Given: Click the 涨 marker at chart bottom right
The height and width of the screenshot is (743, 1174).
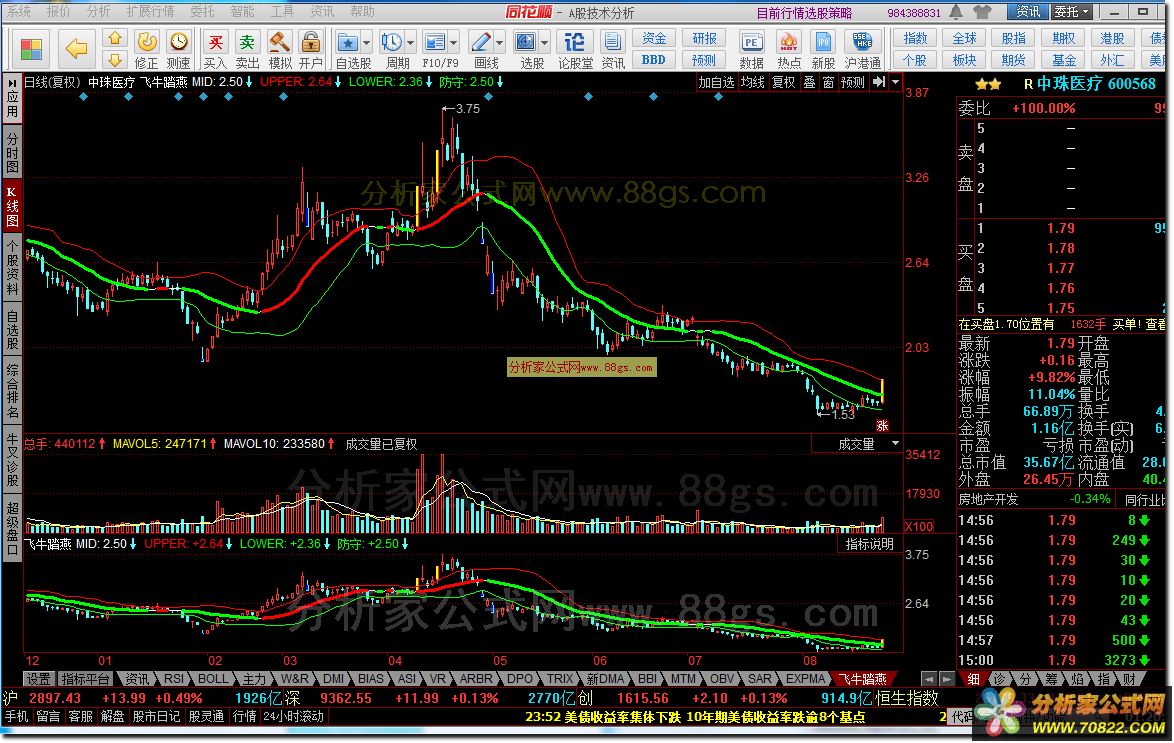Looking at the screenshot, I should (882, 425).
